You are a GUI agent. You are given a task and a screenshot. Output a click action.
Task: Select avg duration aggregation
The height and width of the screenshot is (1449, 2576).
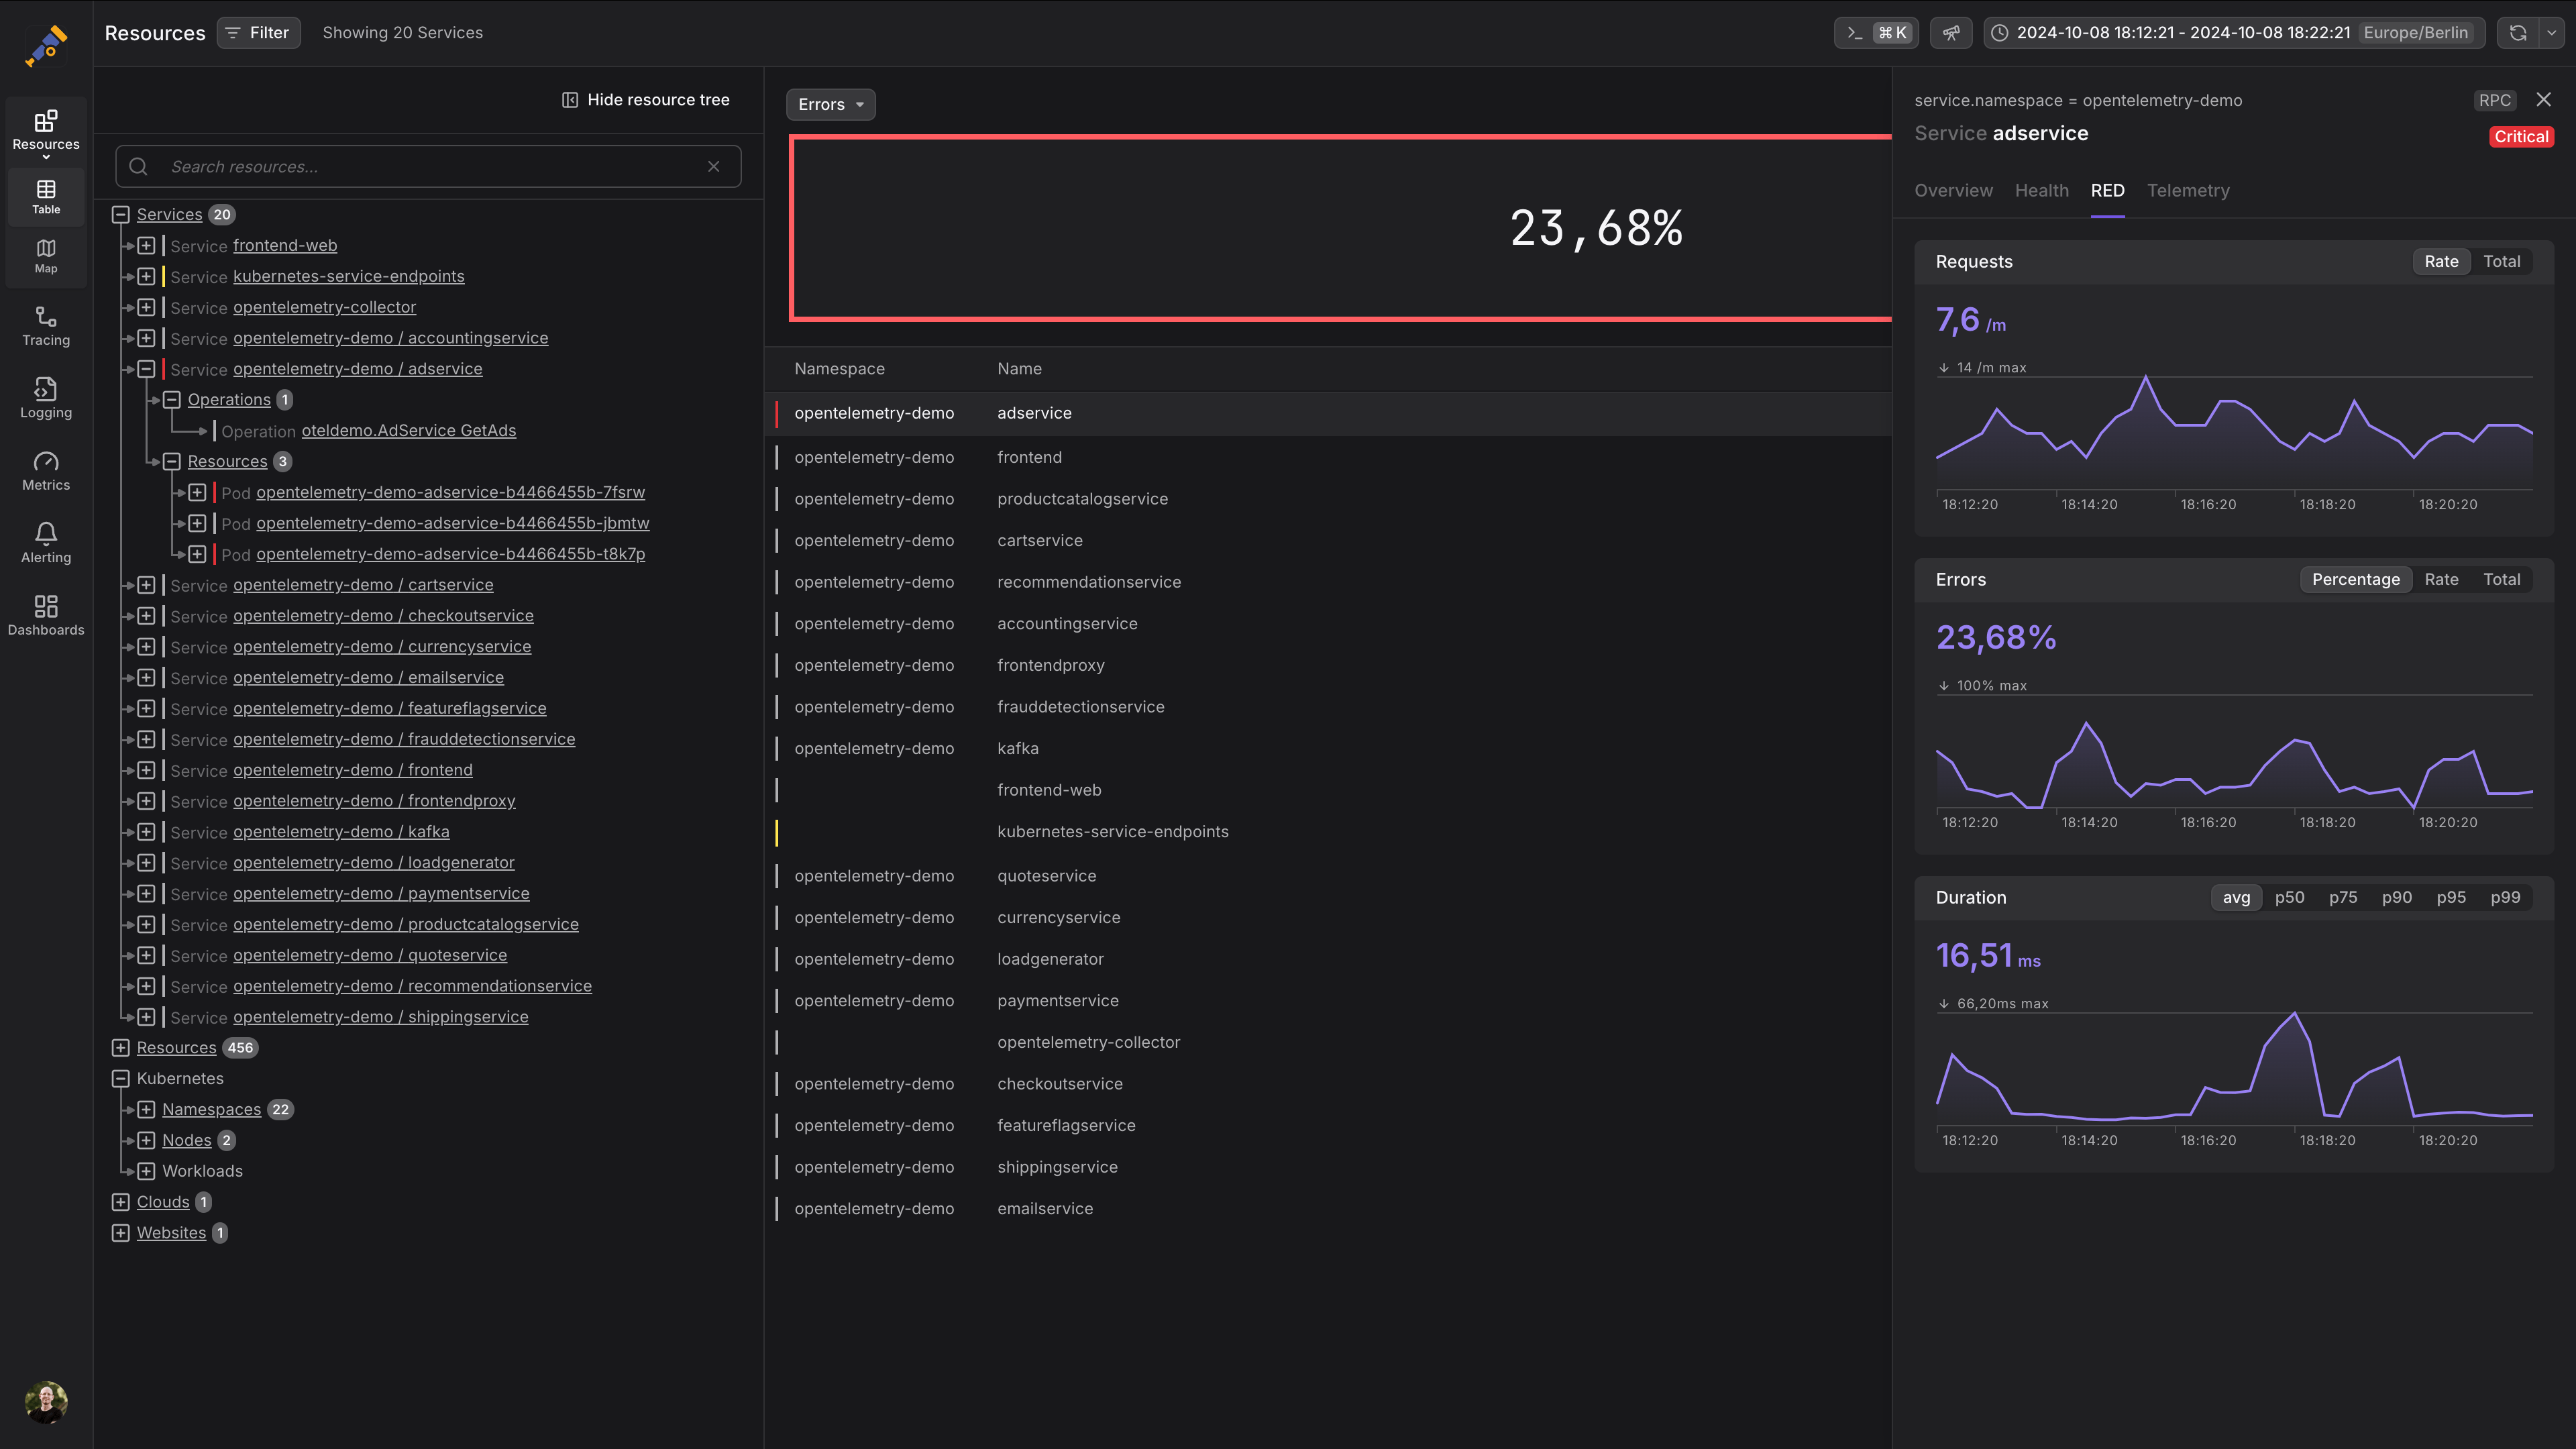2236,898
